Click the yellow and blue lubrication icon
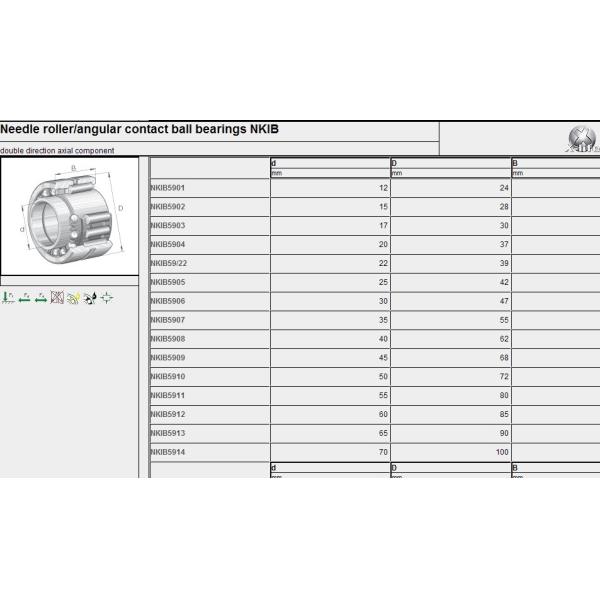This screenshot has height=600, width=600. pos(73,297)
